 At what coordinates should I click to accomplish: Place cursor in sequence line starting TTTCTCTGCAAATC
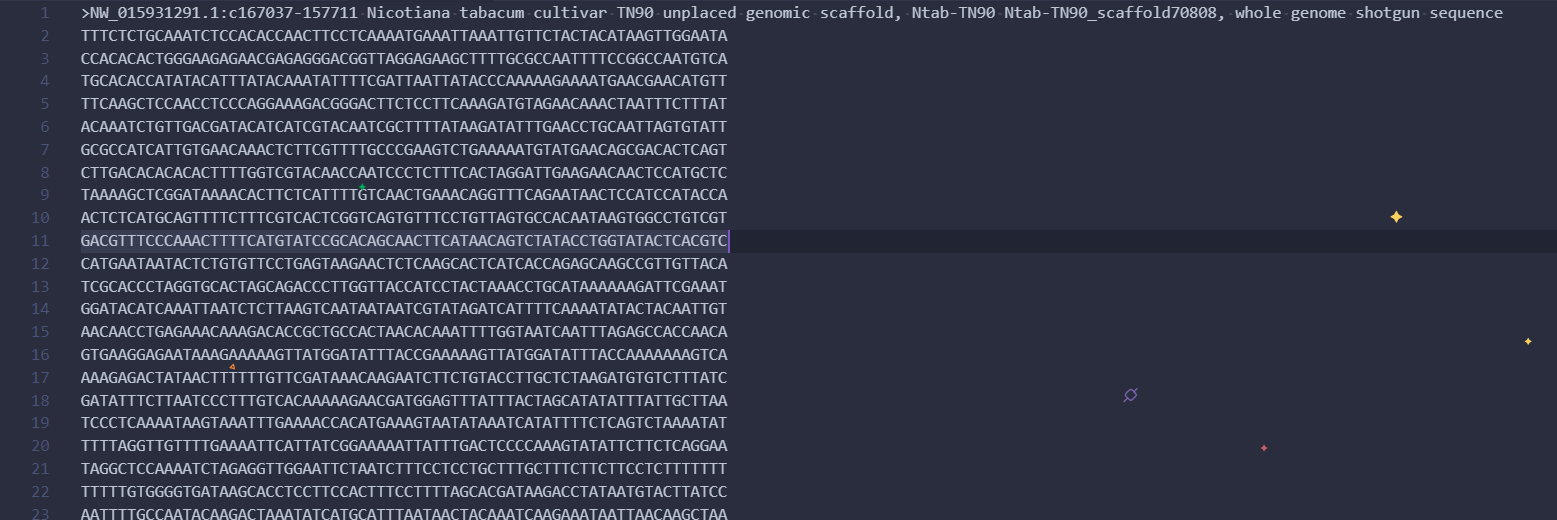pyautogui.click(x=404, y=36)
